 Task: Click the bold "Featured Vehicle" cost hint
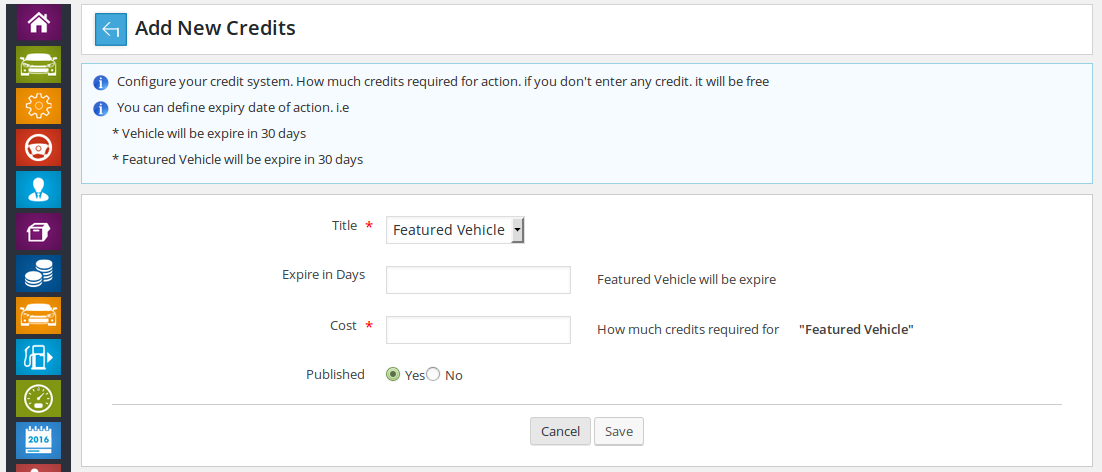click(856, 329)
